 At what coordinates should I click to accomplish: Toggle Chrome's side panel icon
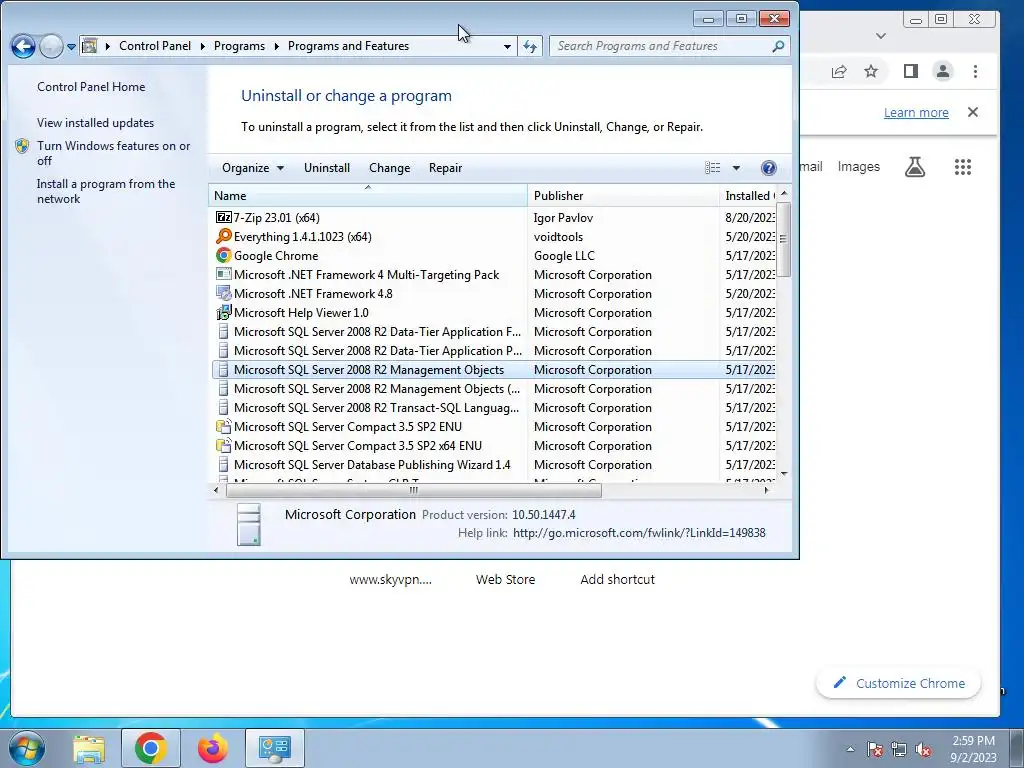click(x=910, y=71)
